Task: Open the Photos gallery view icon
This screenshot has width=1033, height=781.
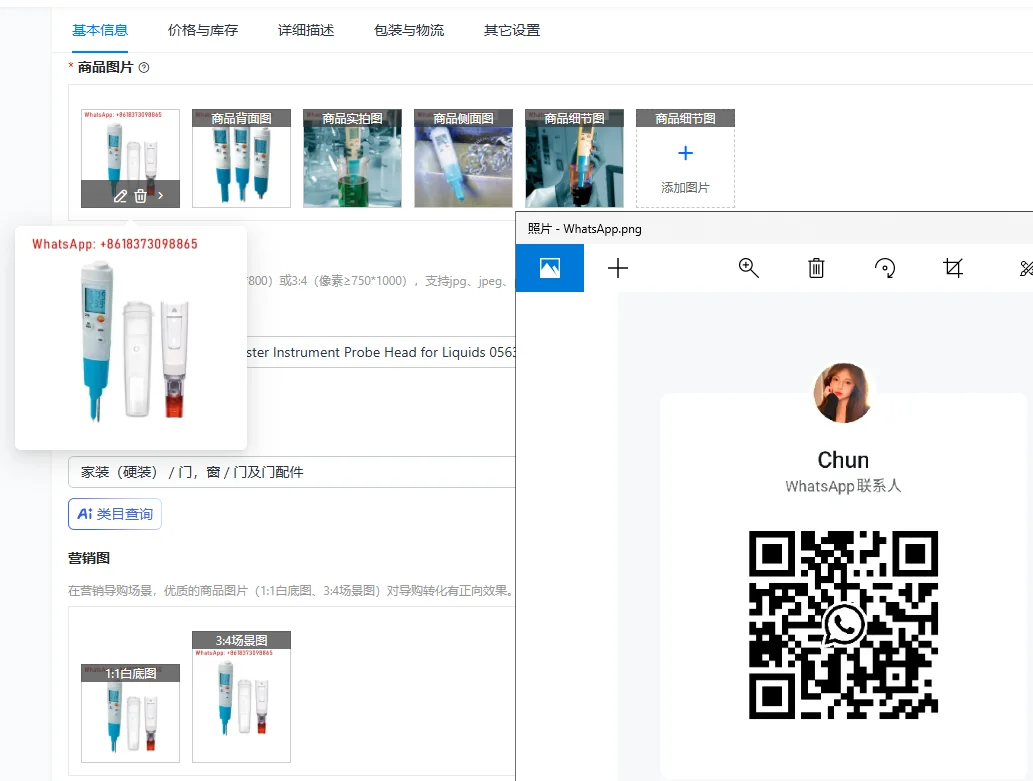Action: [549, 268]
